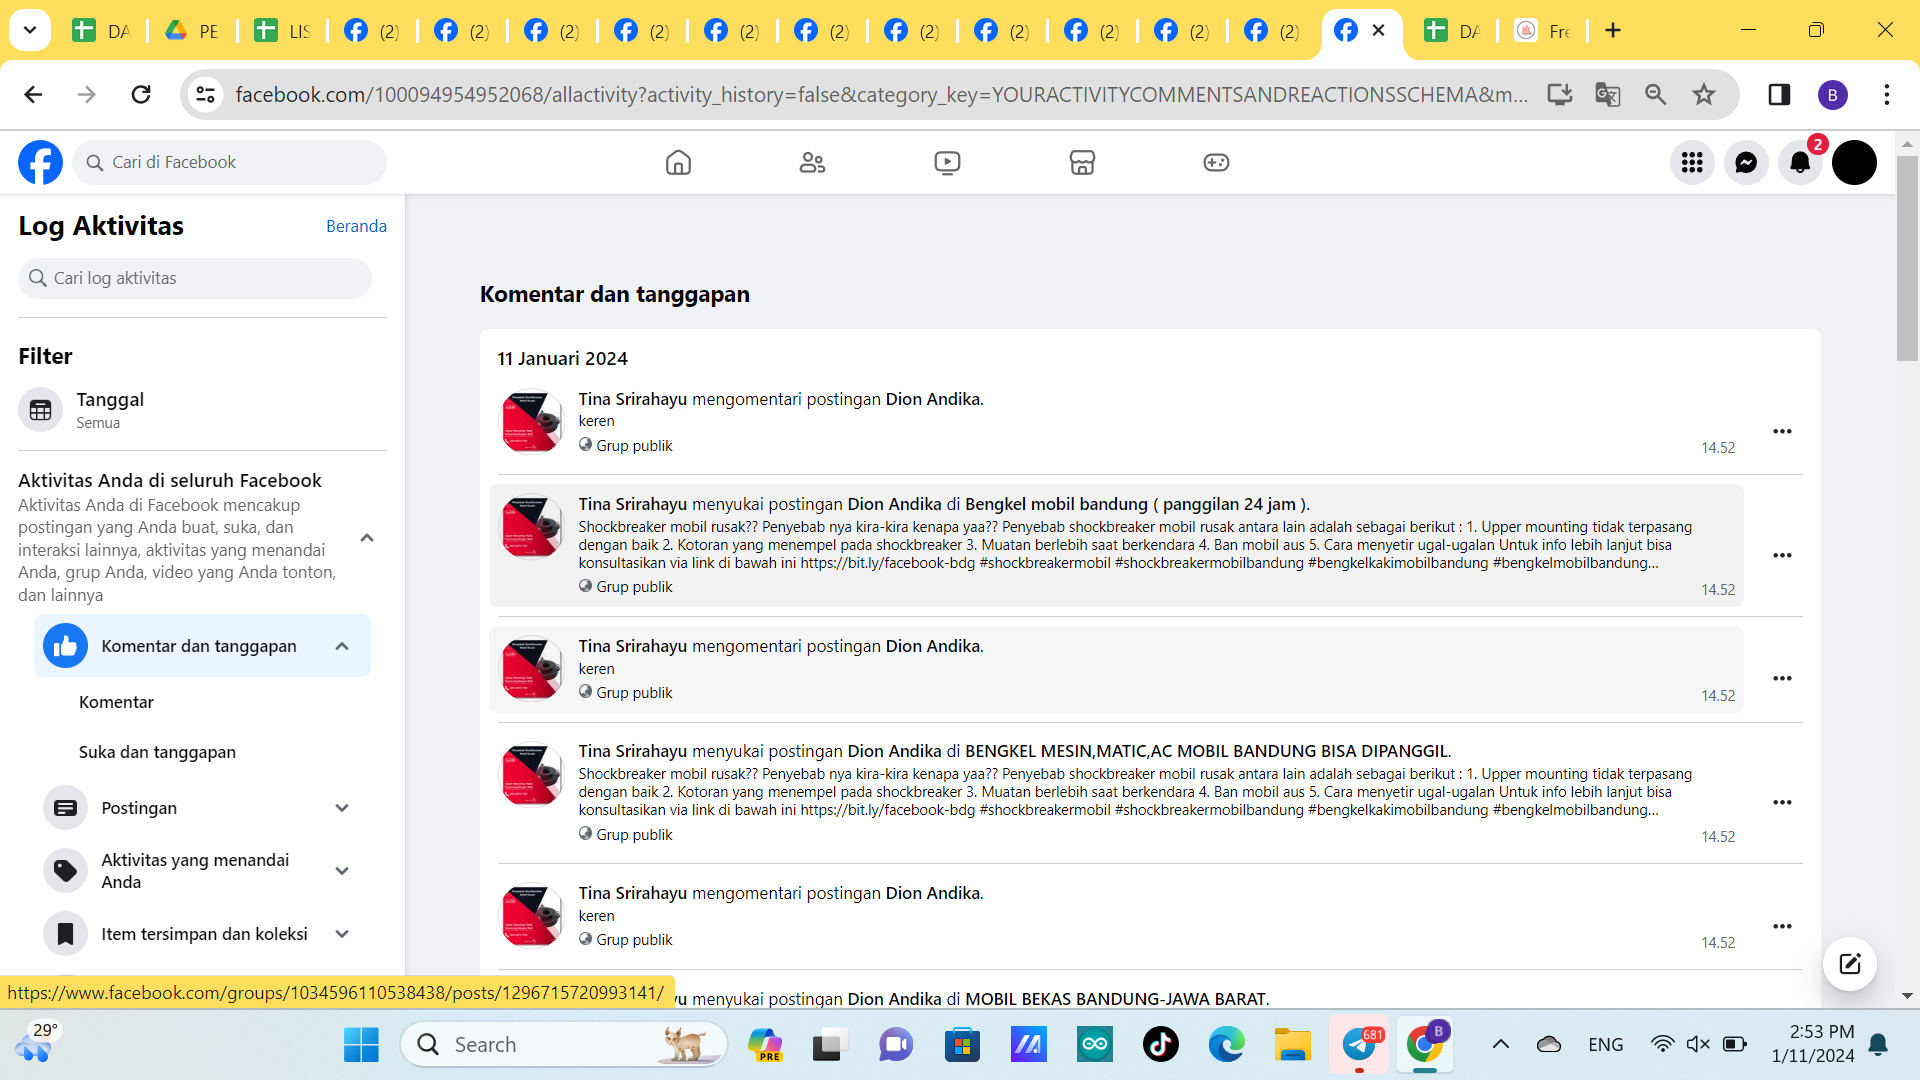This screenshot has height=1080, width=1920.
Task: Expand Aktivitas yang menandai Anda section
Action: (342, 871)
